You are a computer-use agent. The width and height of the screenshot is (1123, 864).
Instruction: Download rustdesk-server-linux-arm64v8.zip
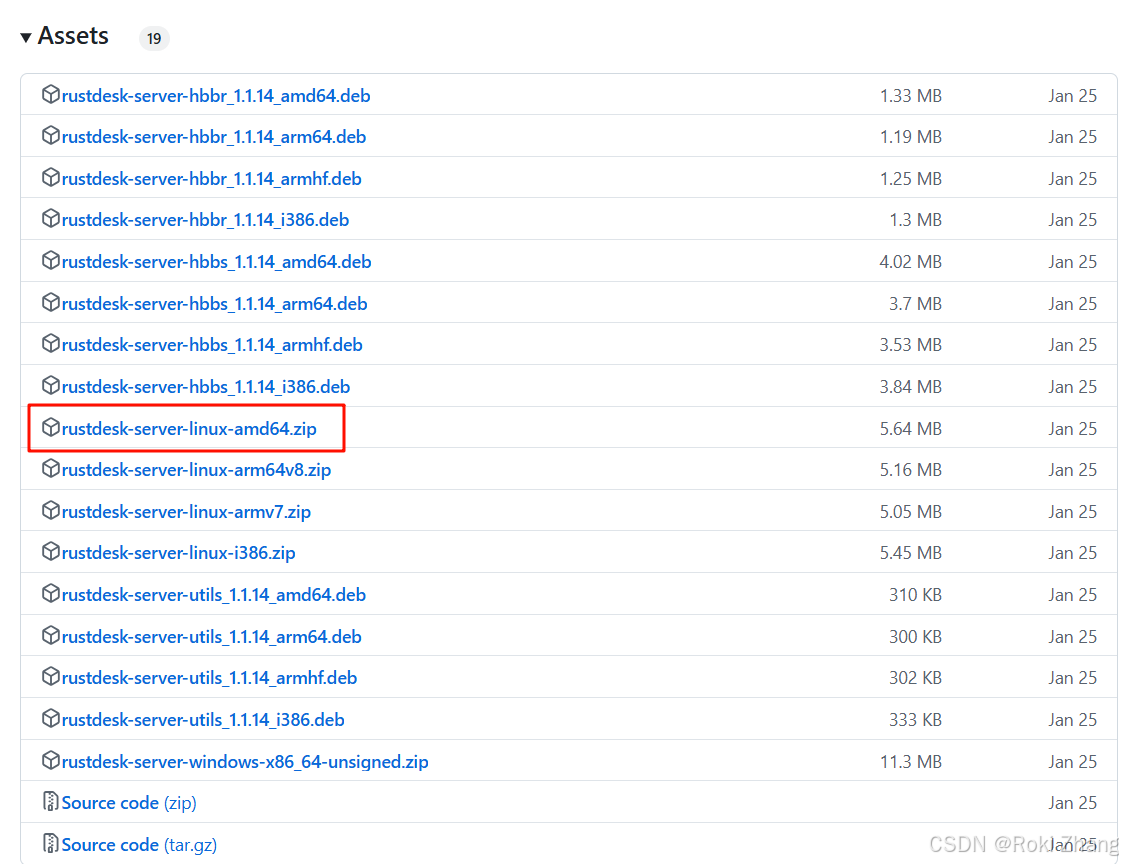pos(196,470)
